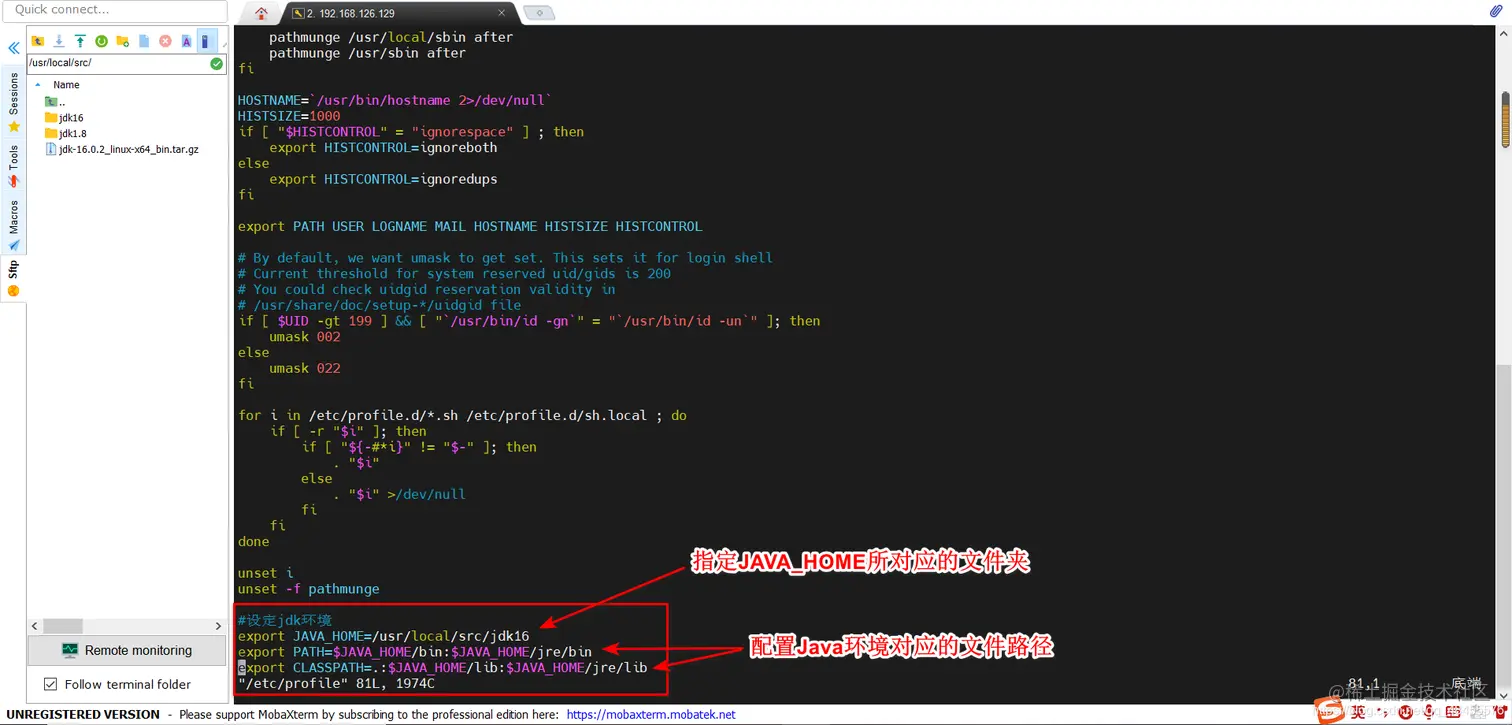Open the Home tab
This screenshot has width=1512, height=725.
point(261,13)
